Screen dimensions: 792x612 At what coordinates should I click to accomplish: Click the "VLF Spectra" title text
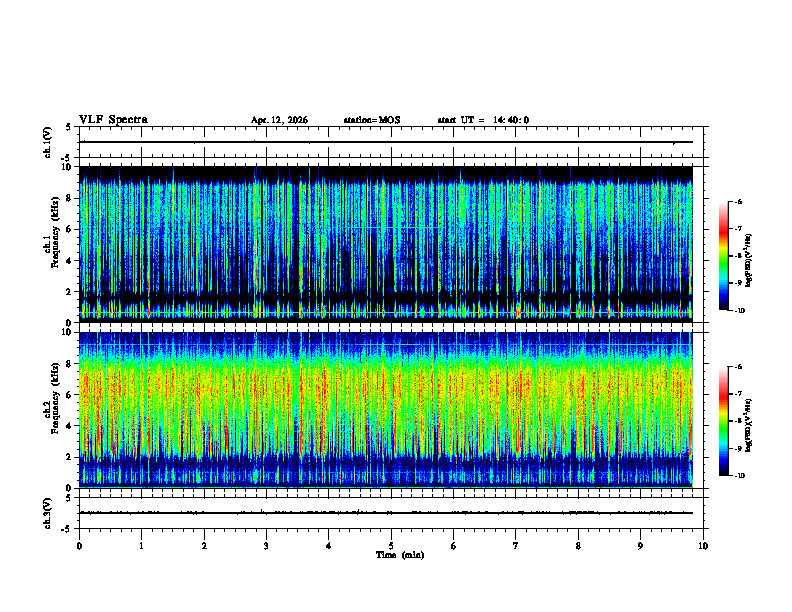pyautogui.click(x=113, y=120)
